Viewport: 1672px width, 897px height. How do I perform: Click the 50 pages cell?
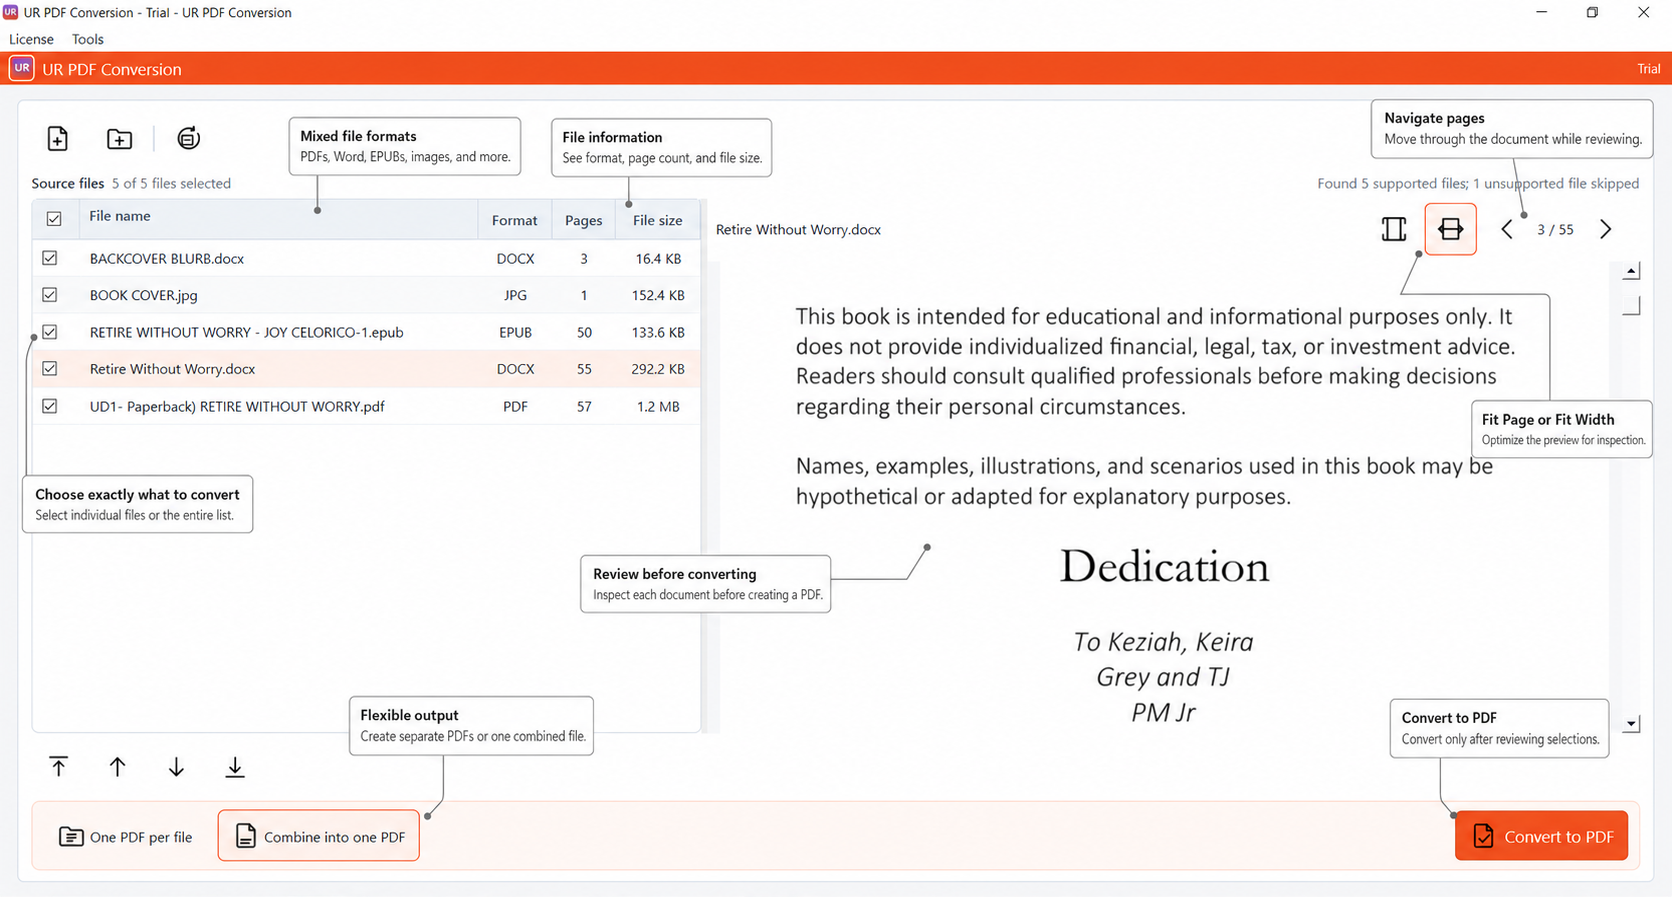(x=584, y=332)
